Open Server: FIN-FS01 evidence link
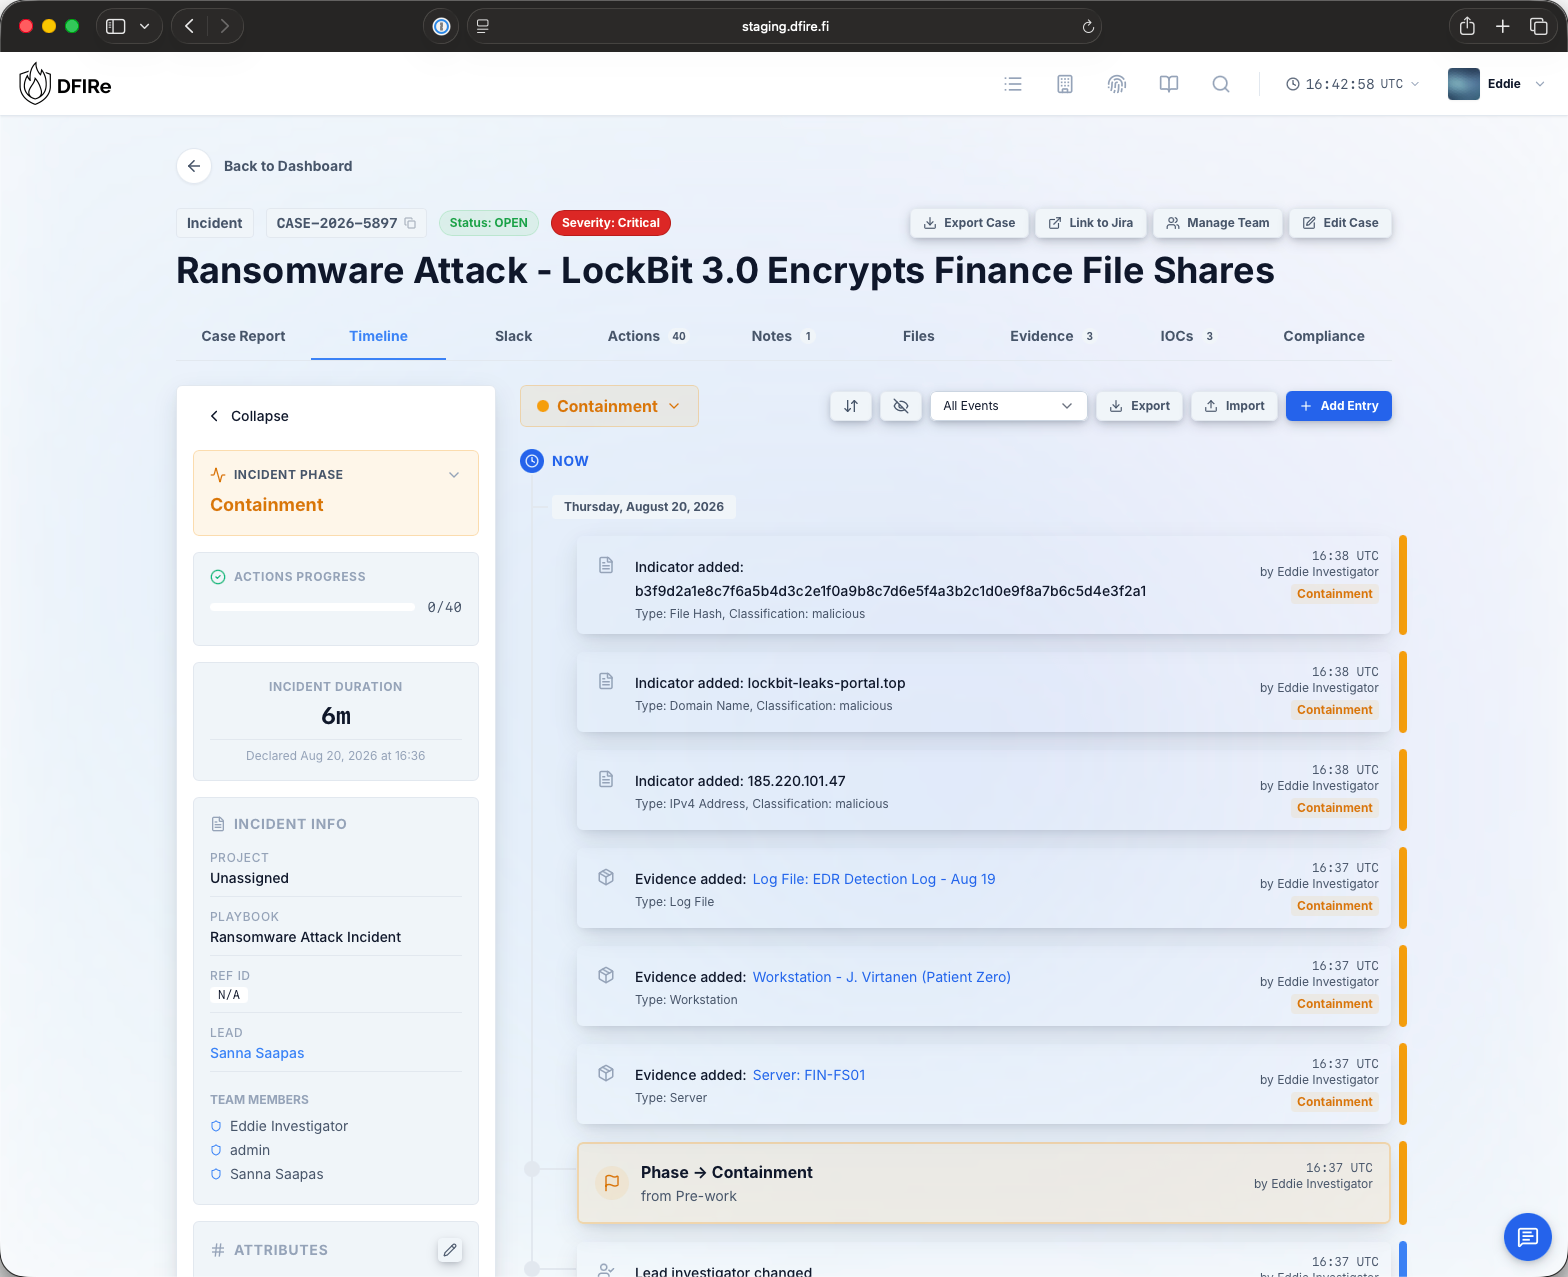The width and height of the screenshot is (1568, 1277). [x=809, y=1075]
